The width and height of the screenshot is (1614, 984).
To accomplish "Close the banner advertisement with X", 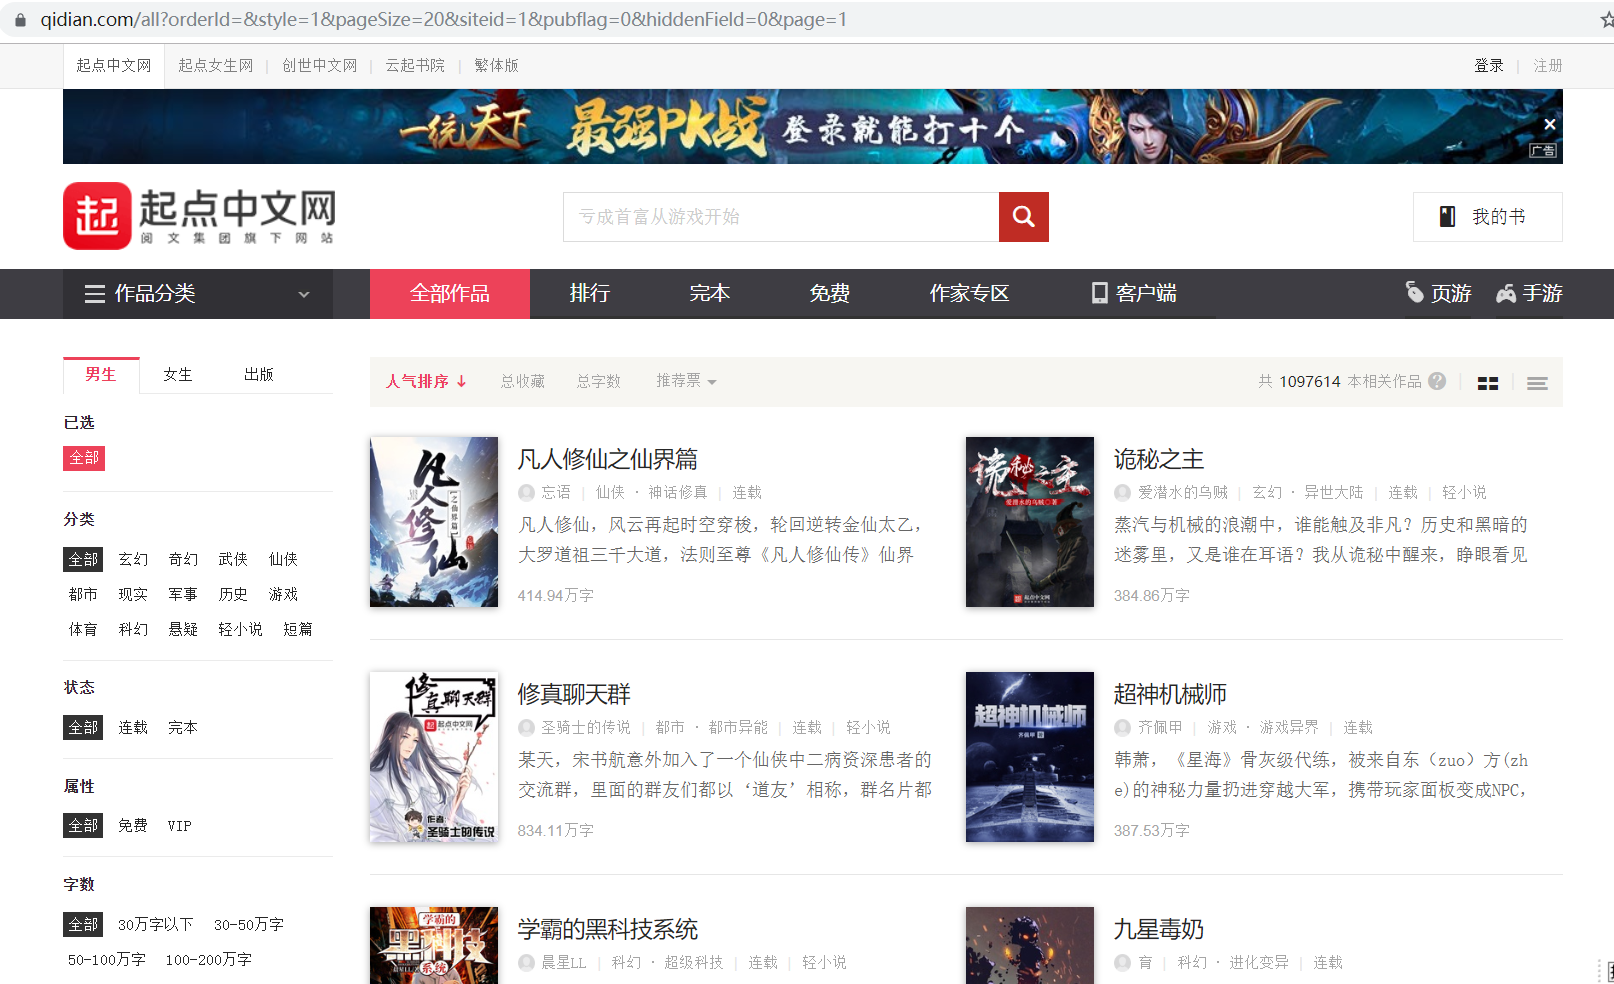I will (1549, 125).
